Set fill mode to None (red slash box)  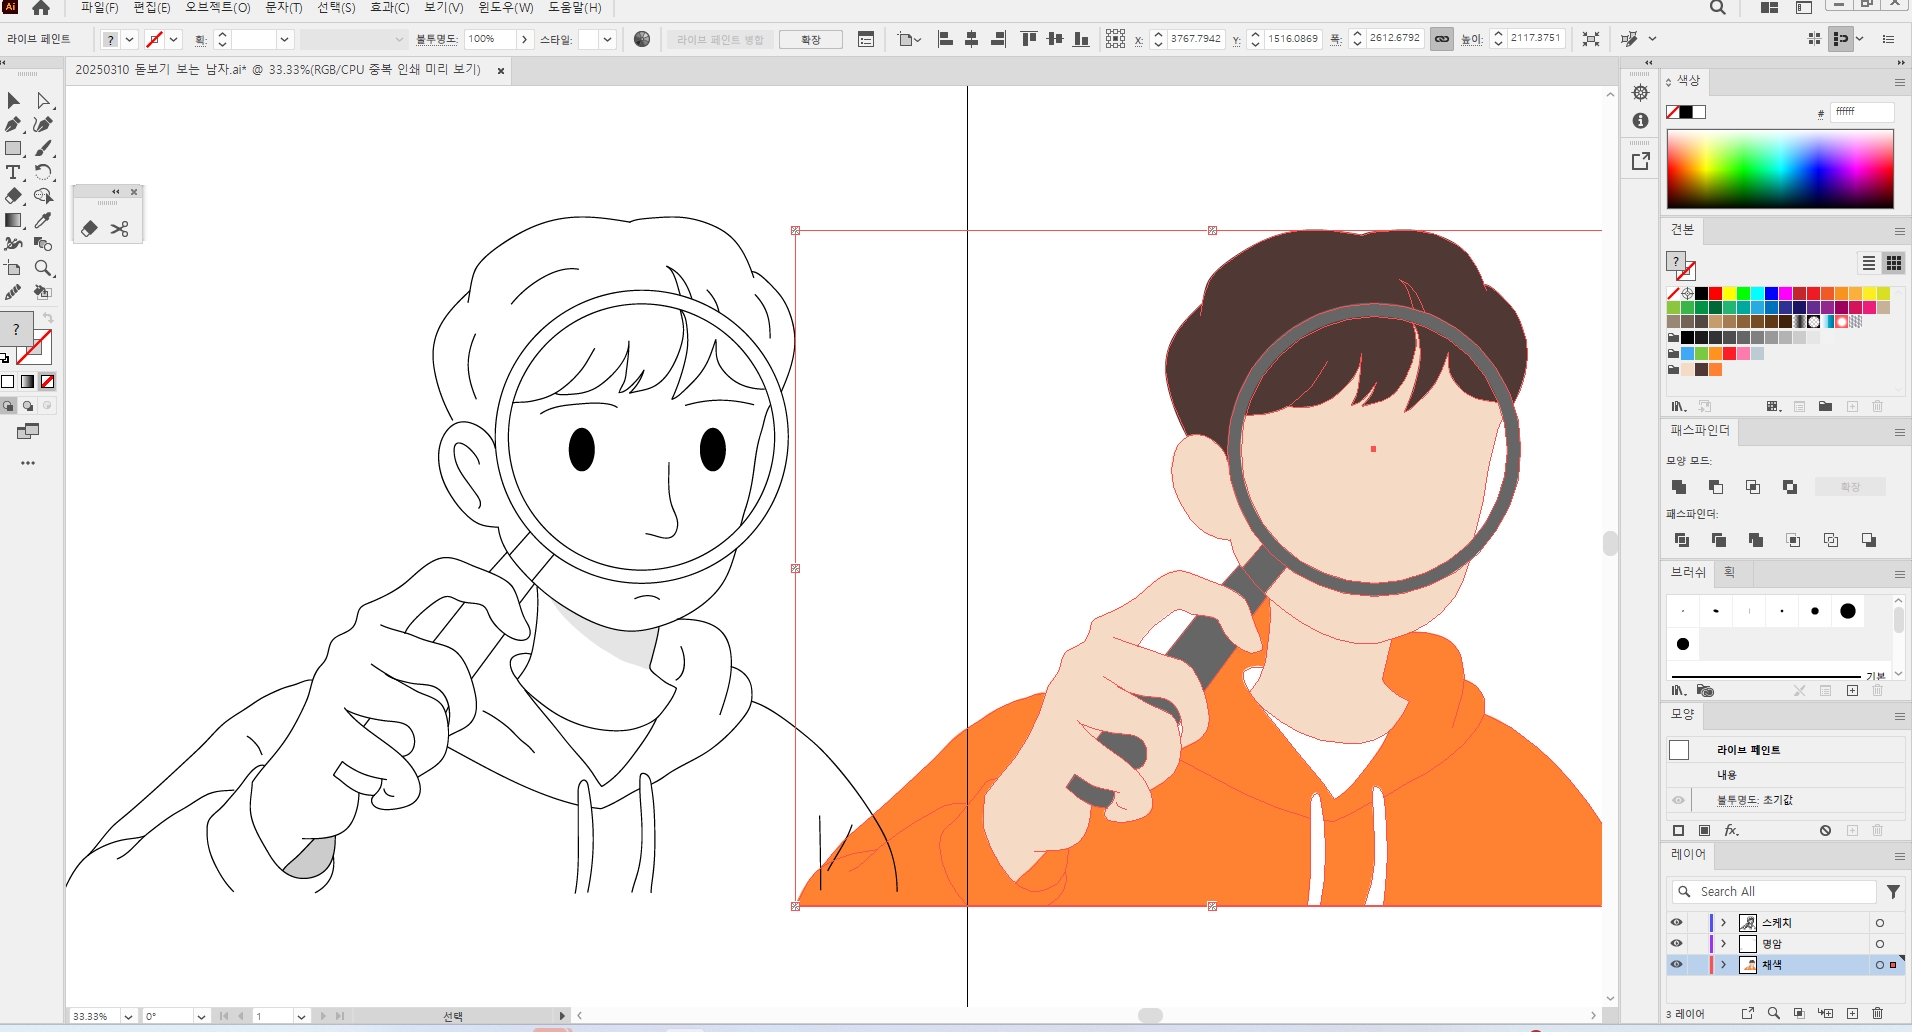47,381
